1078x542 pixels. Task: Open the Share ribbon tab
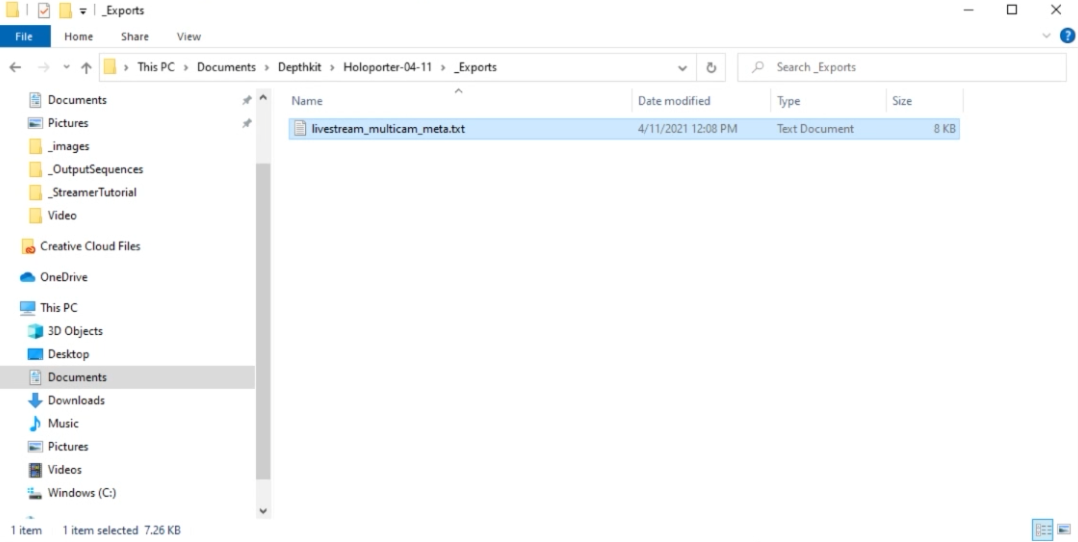[135, 36]
